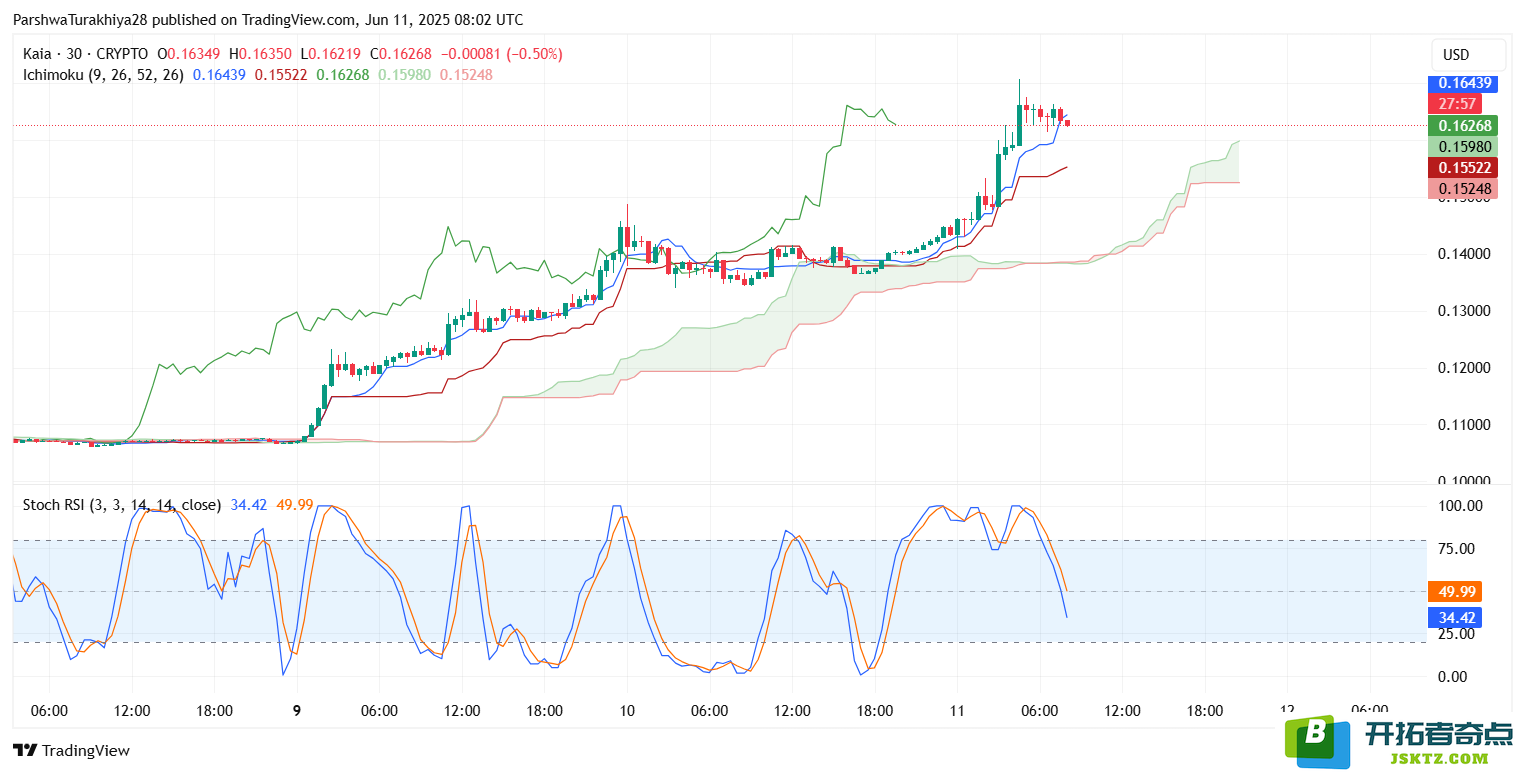Click the light green 0.15980 price-axis tag
This screenshot has width=1525, height=772.
(1462, 146)
